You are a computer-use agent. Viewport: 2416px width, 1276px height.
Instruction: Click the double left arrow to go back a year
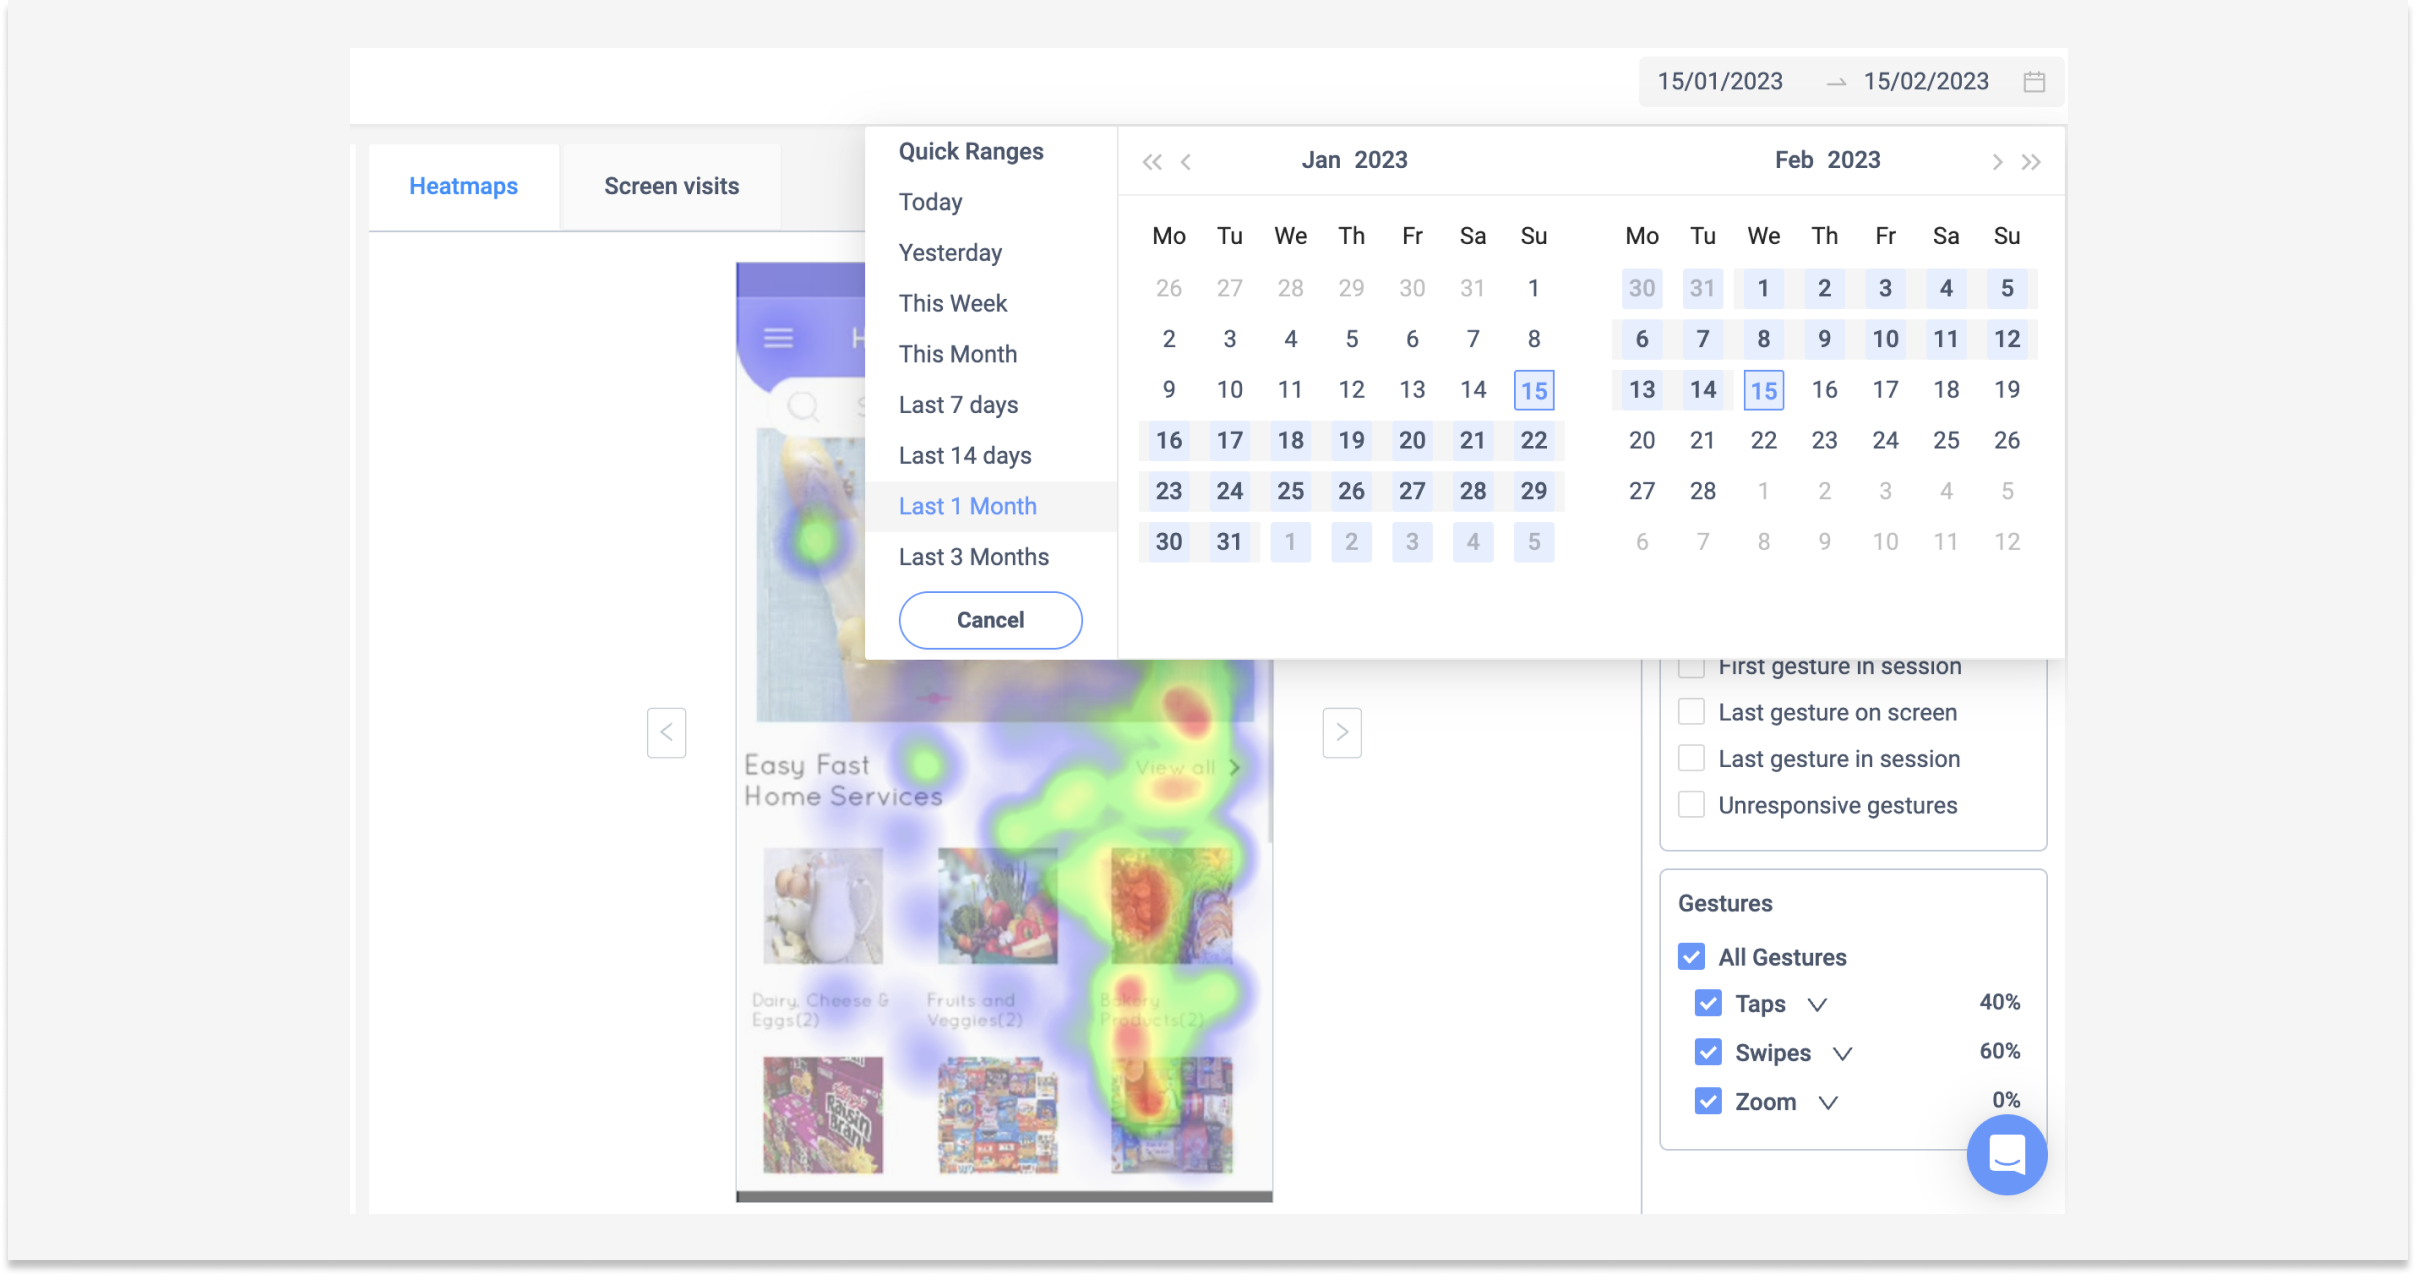1152,160
